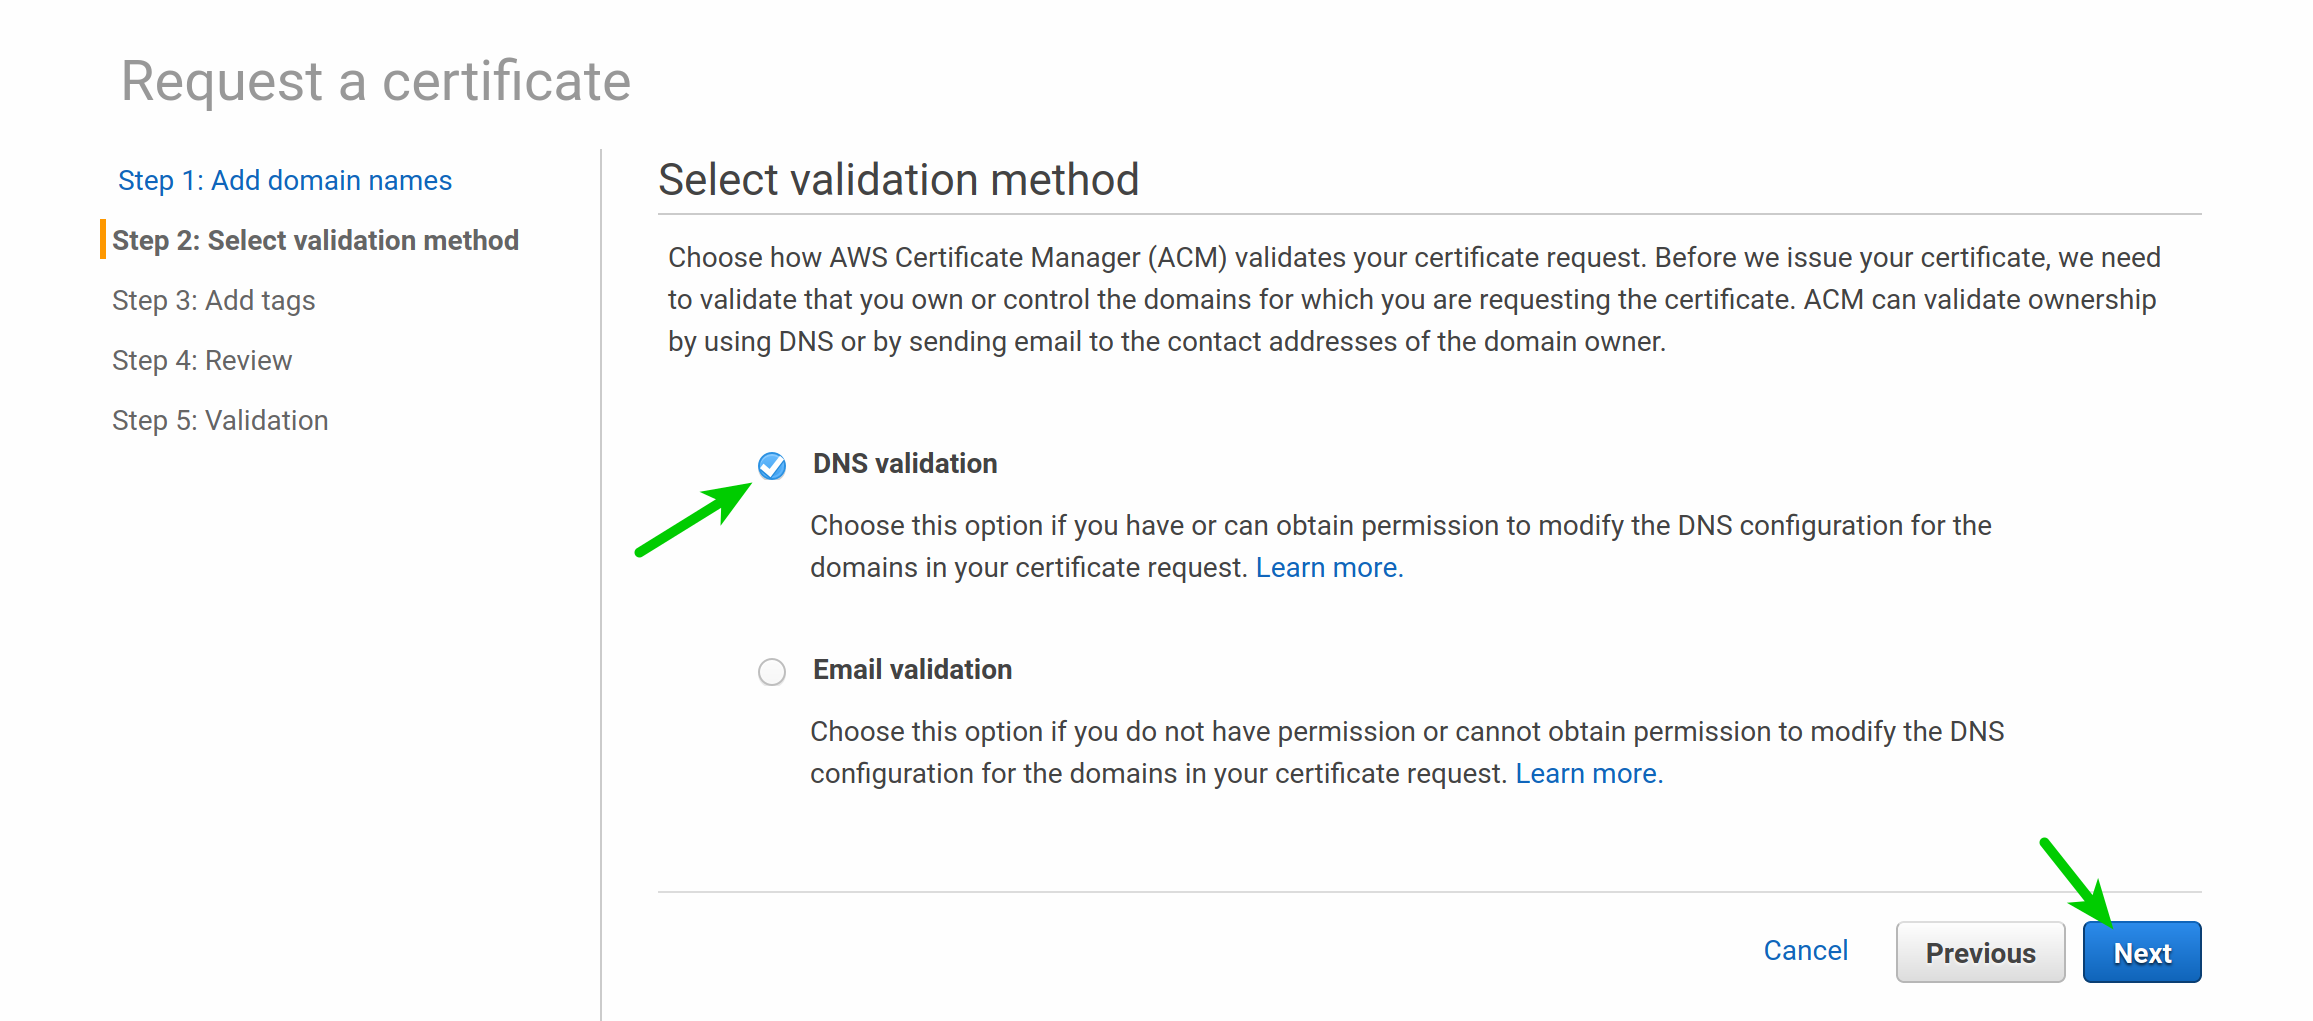Click the Email validation option label
The height and width of the screenshot is (1021, 2313).
[x=912, y=670]
